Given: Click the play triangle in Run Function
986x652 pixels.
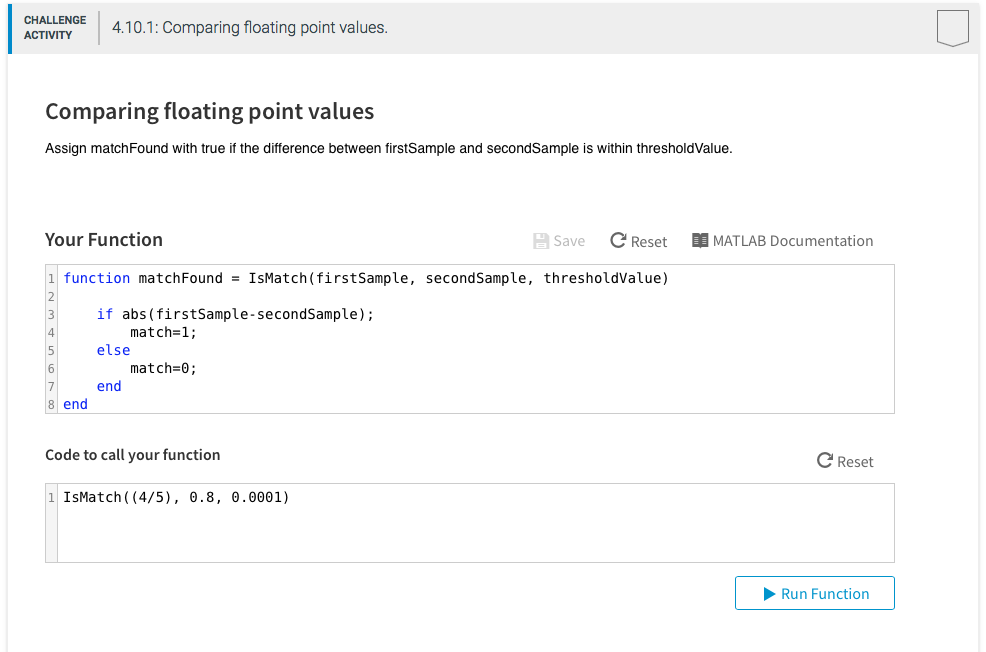Looking at the screenshot, I should pos(769,592).
